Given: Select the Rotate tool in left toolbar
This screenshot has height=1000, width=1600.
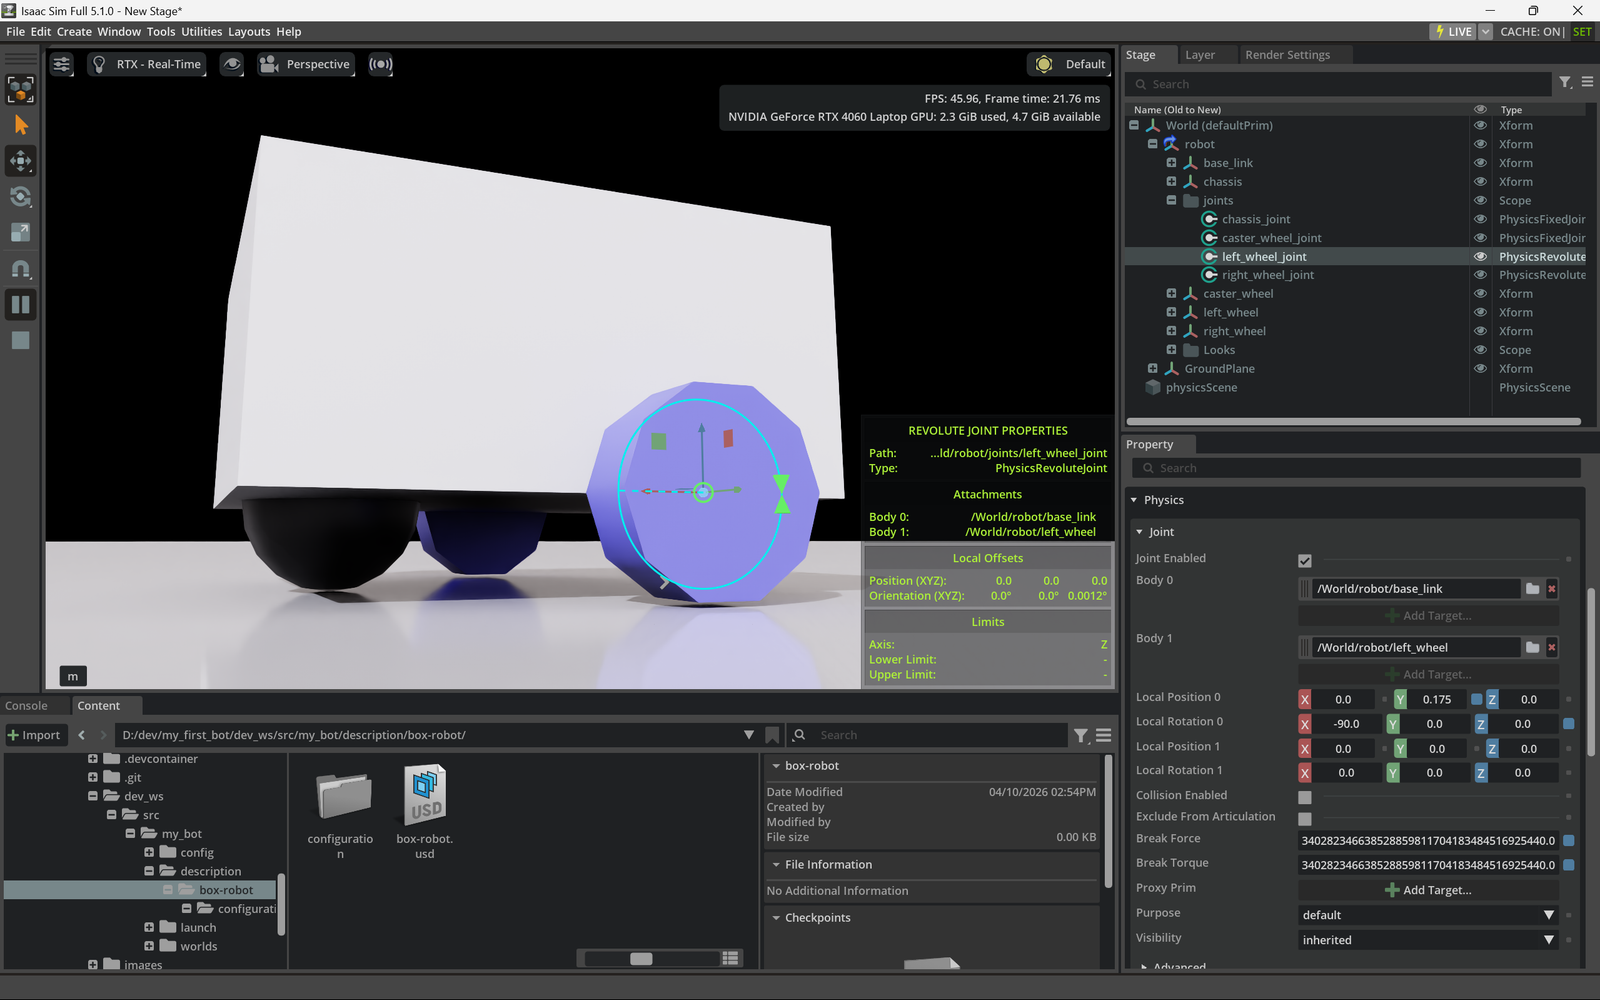Looking at the screenshot, I should click(20, 197).
